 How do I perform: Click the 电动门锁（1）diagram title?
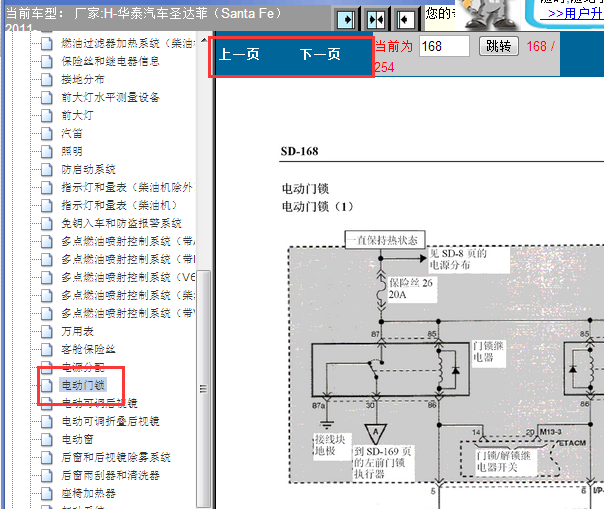coord(318,207)
